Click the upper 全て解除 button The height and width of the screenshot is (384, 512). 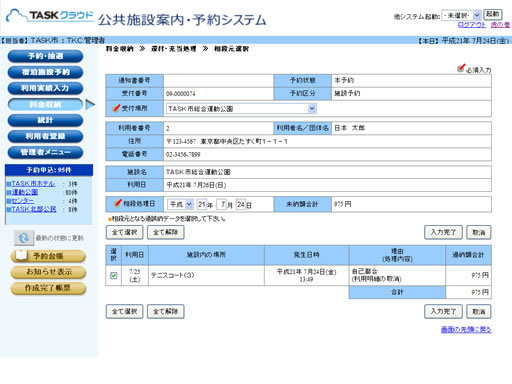165,232
